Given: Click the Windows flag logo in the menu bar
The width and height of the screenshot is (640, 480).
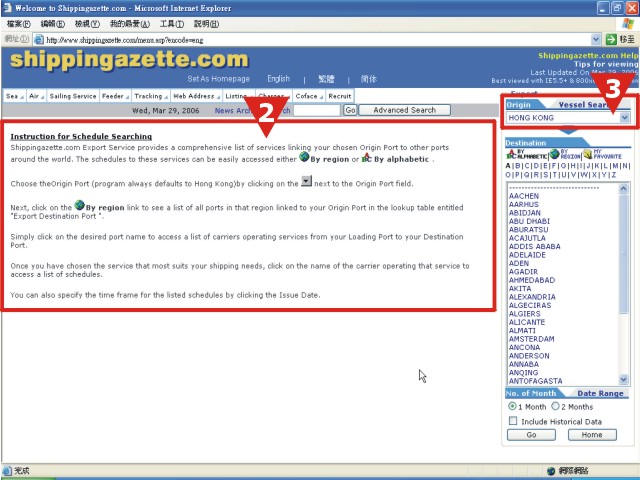Looking at the screenshot, I should pyautogui.click(x=628, y=24).
